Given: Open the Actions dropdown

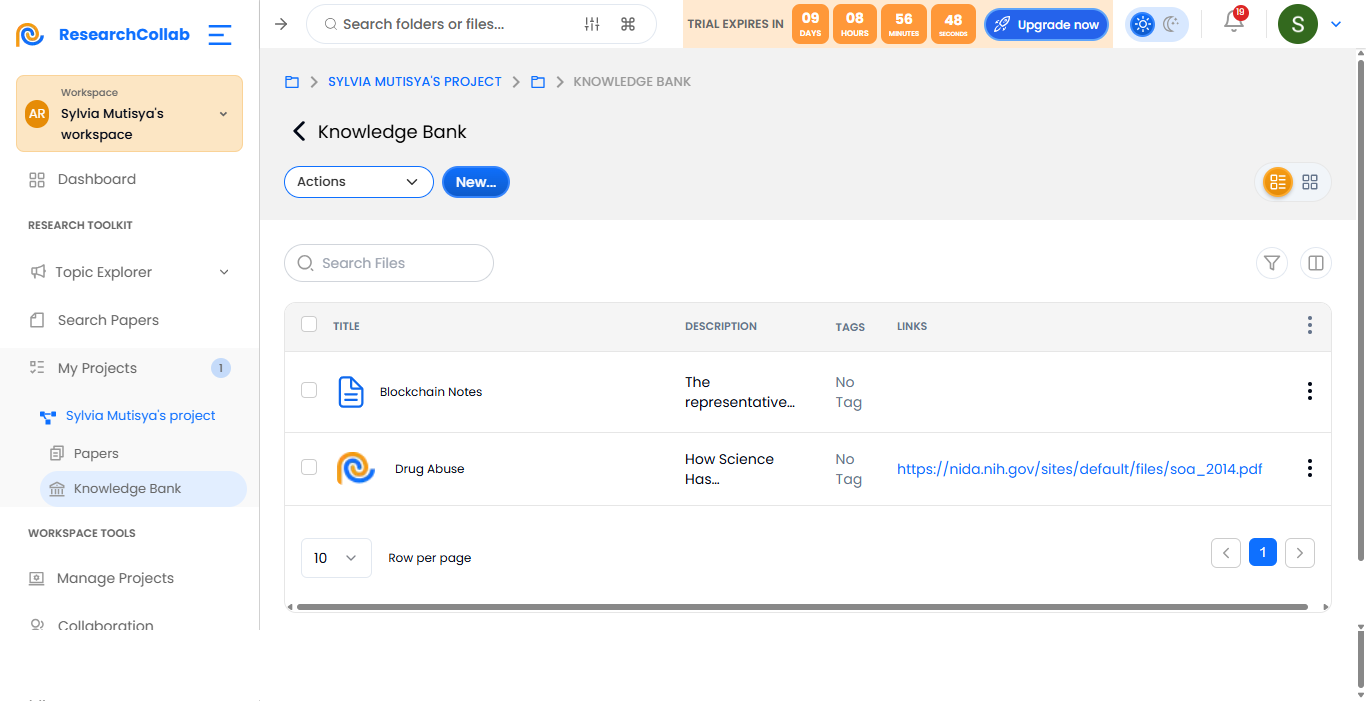Looking at the screenshot, I should [359, 182].
